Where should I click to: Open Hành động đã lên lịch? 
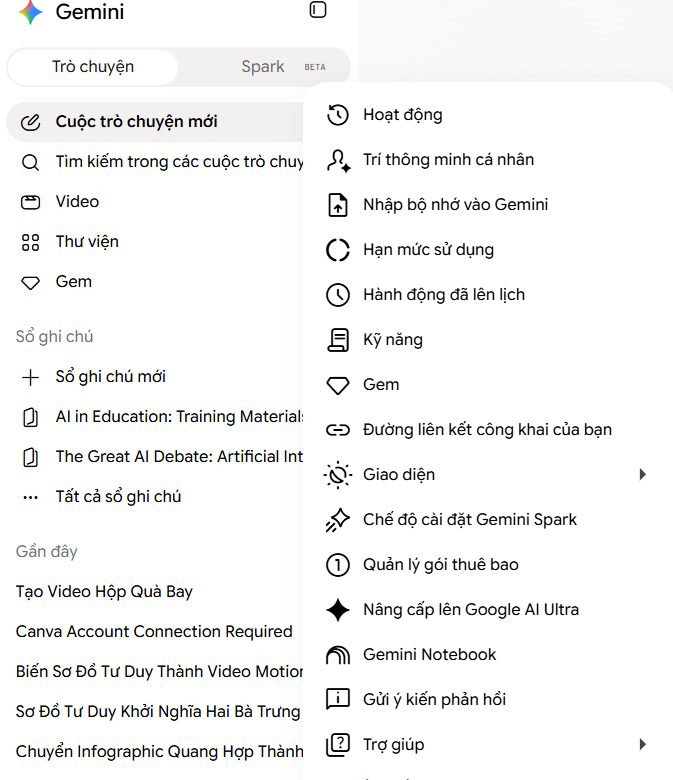487,295
